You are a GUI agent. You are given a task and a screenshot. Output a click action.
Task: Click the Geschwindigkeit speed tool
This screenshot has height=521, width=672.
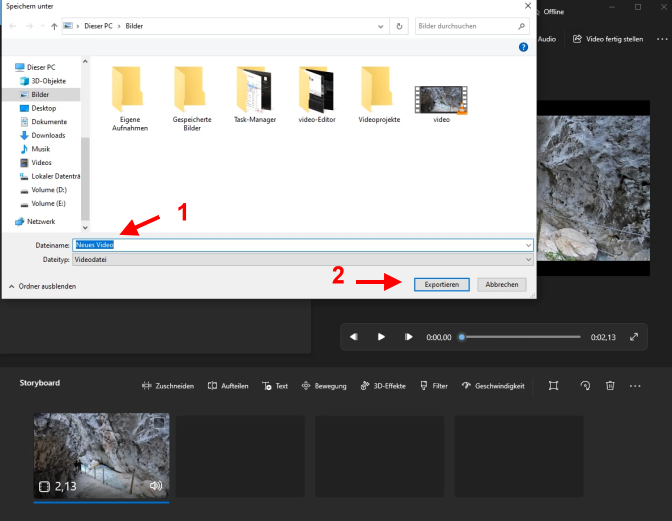click(492, 386)
